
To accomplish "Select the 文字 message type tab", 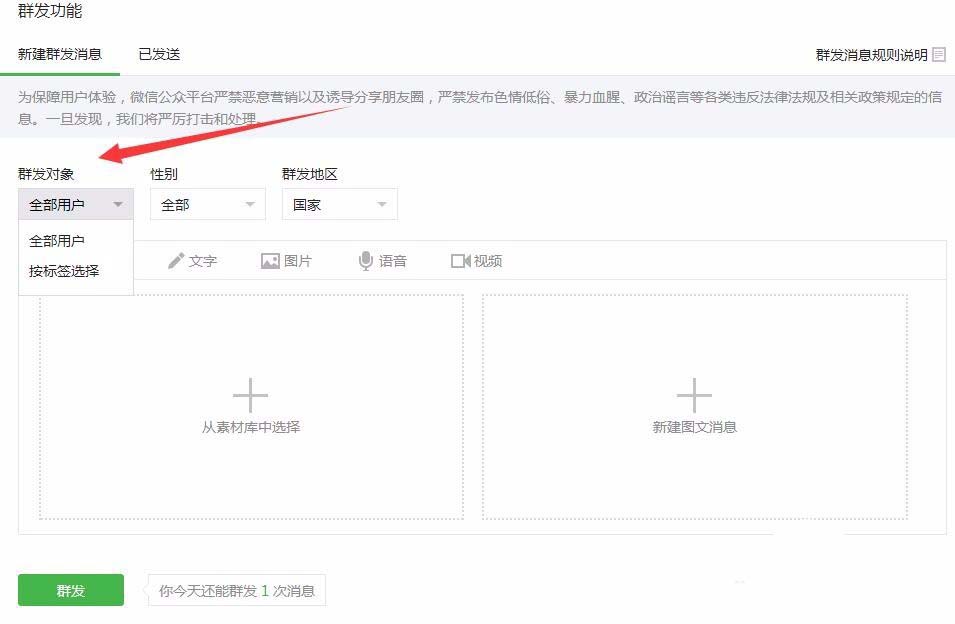I will point(192,261).
